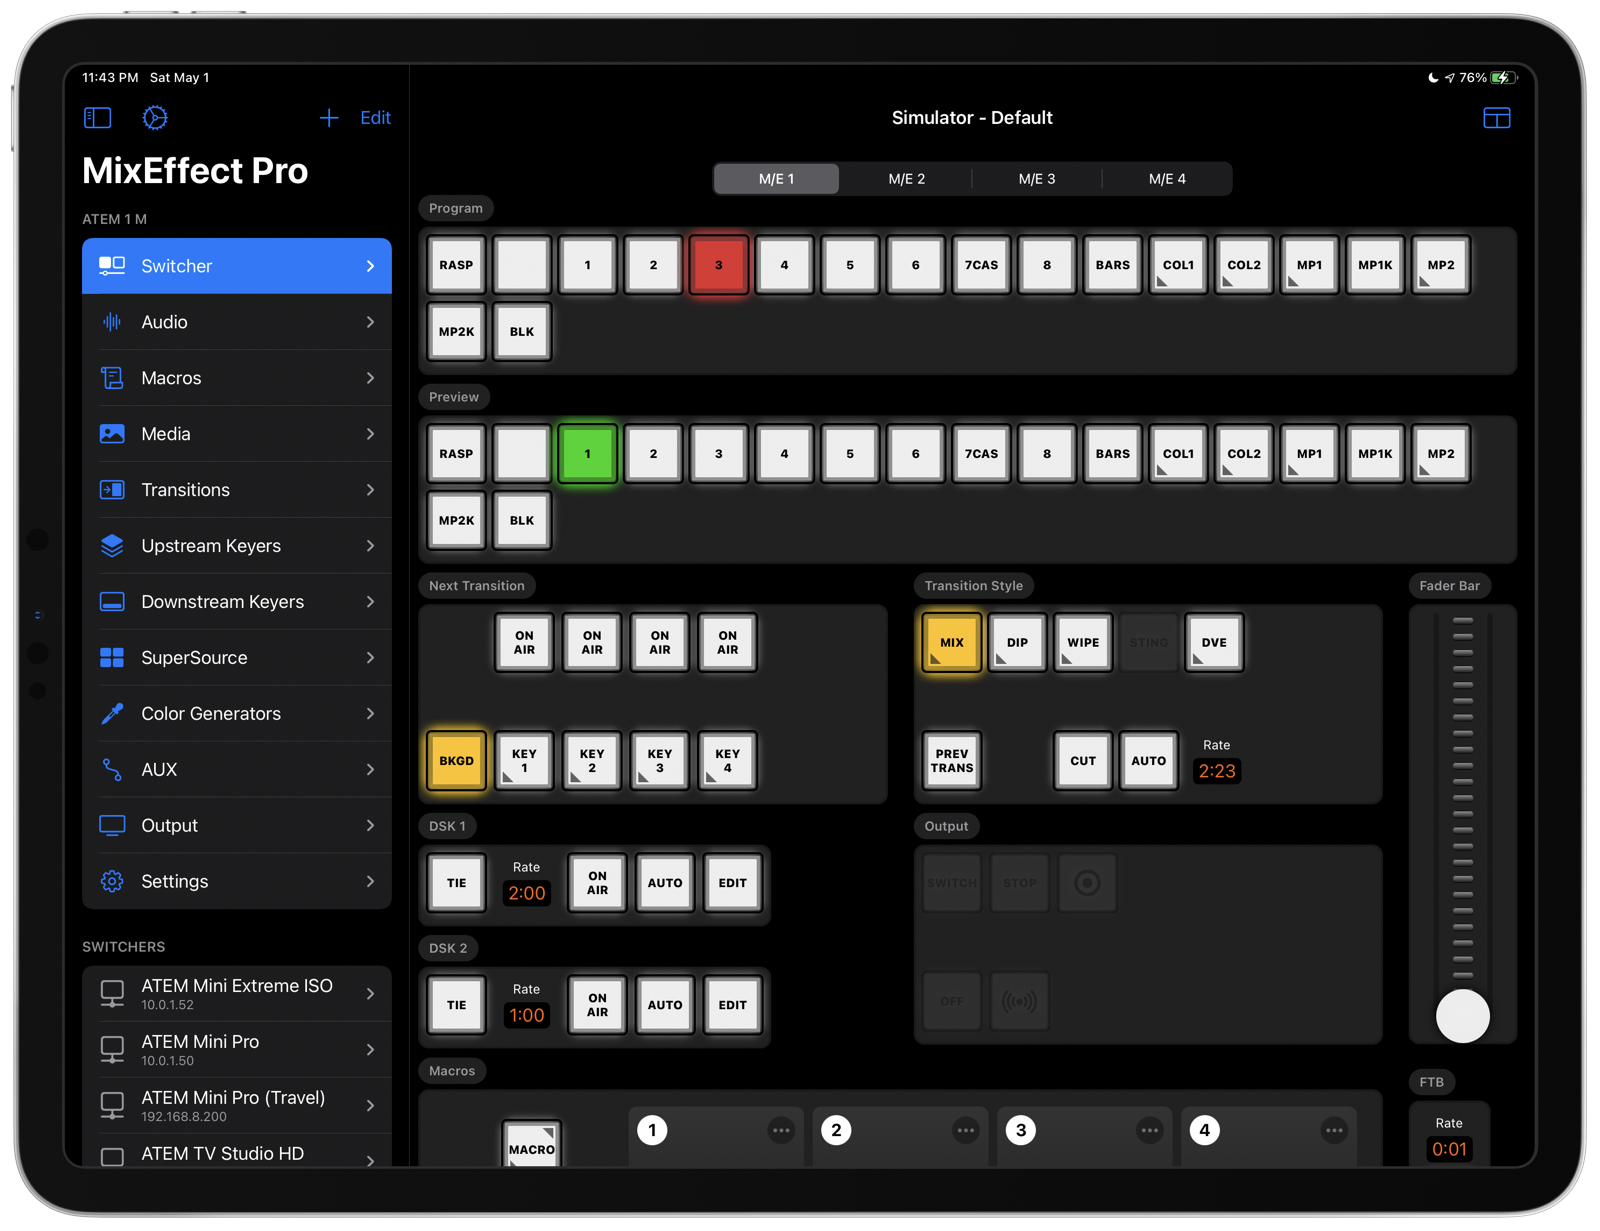Image resolution: width=1600 pixels, height=1231 pixels.
Task: Toggle PREV TRANS button
Action: click(x=952, y=761)
